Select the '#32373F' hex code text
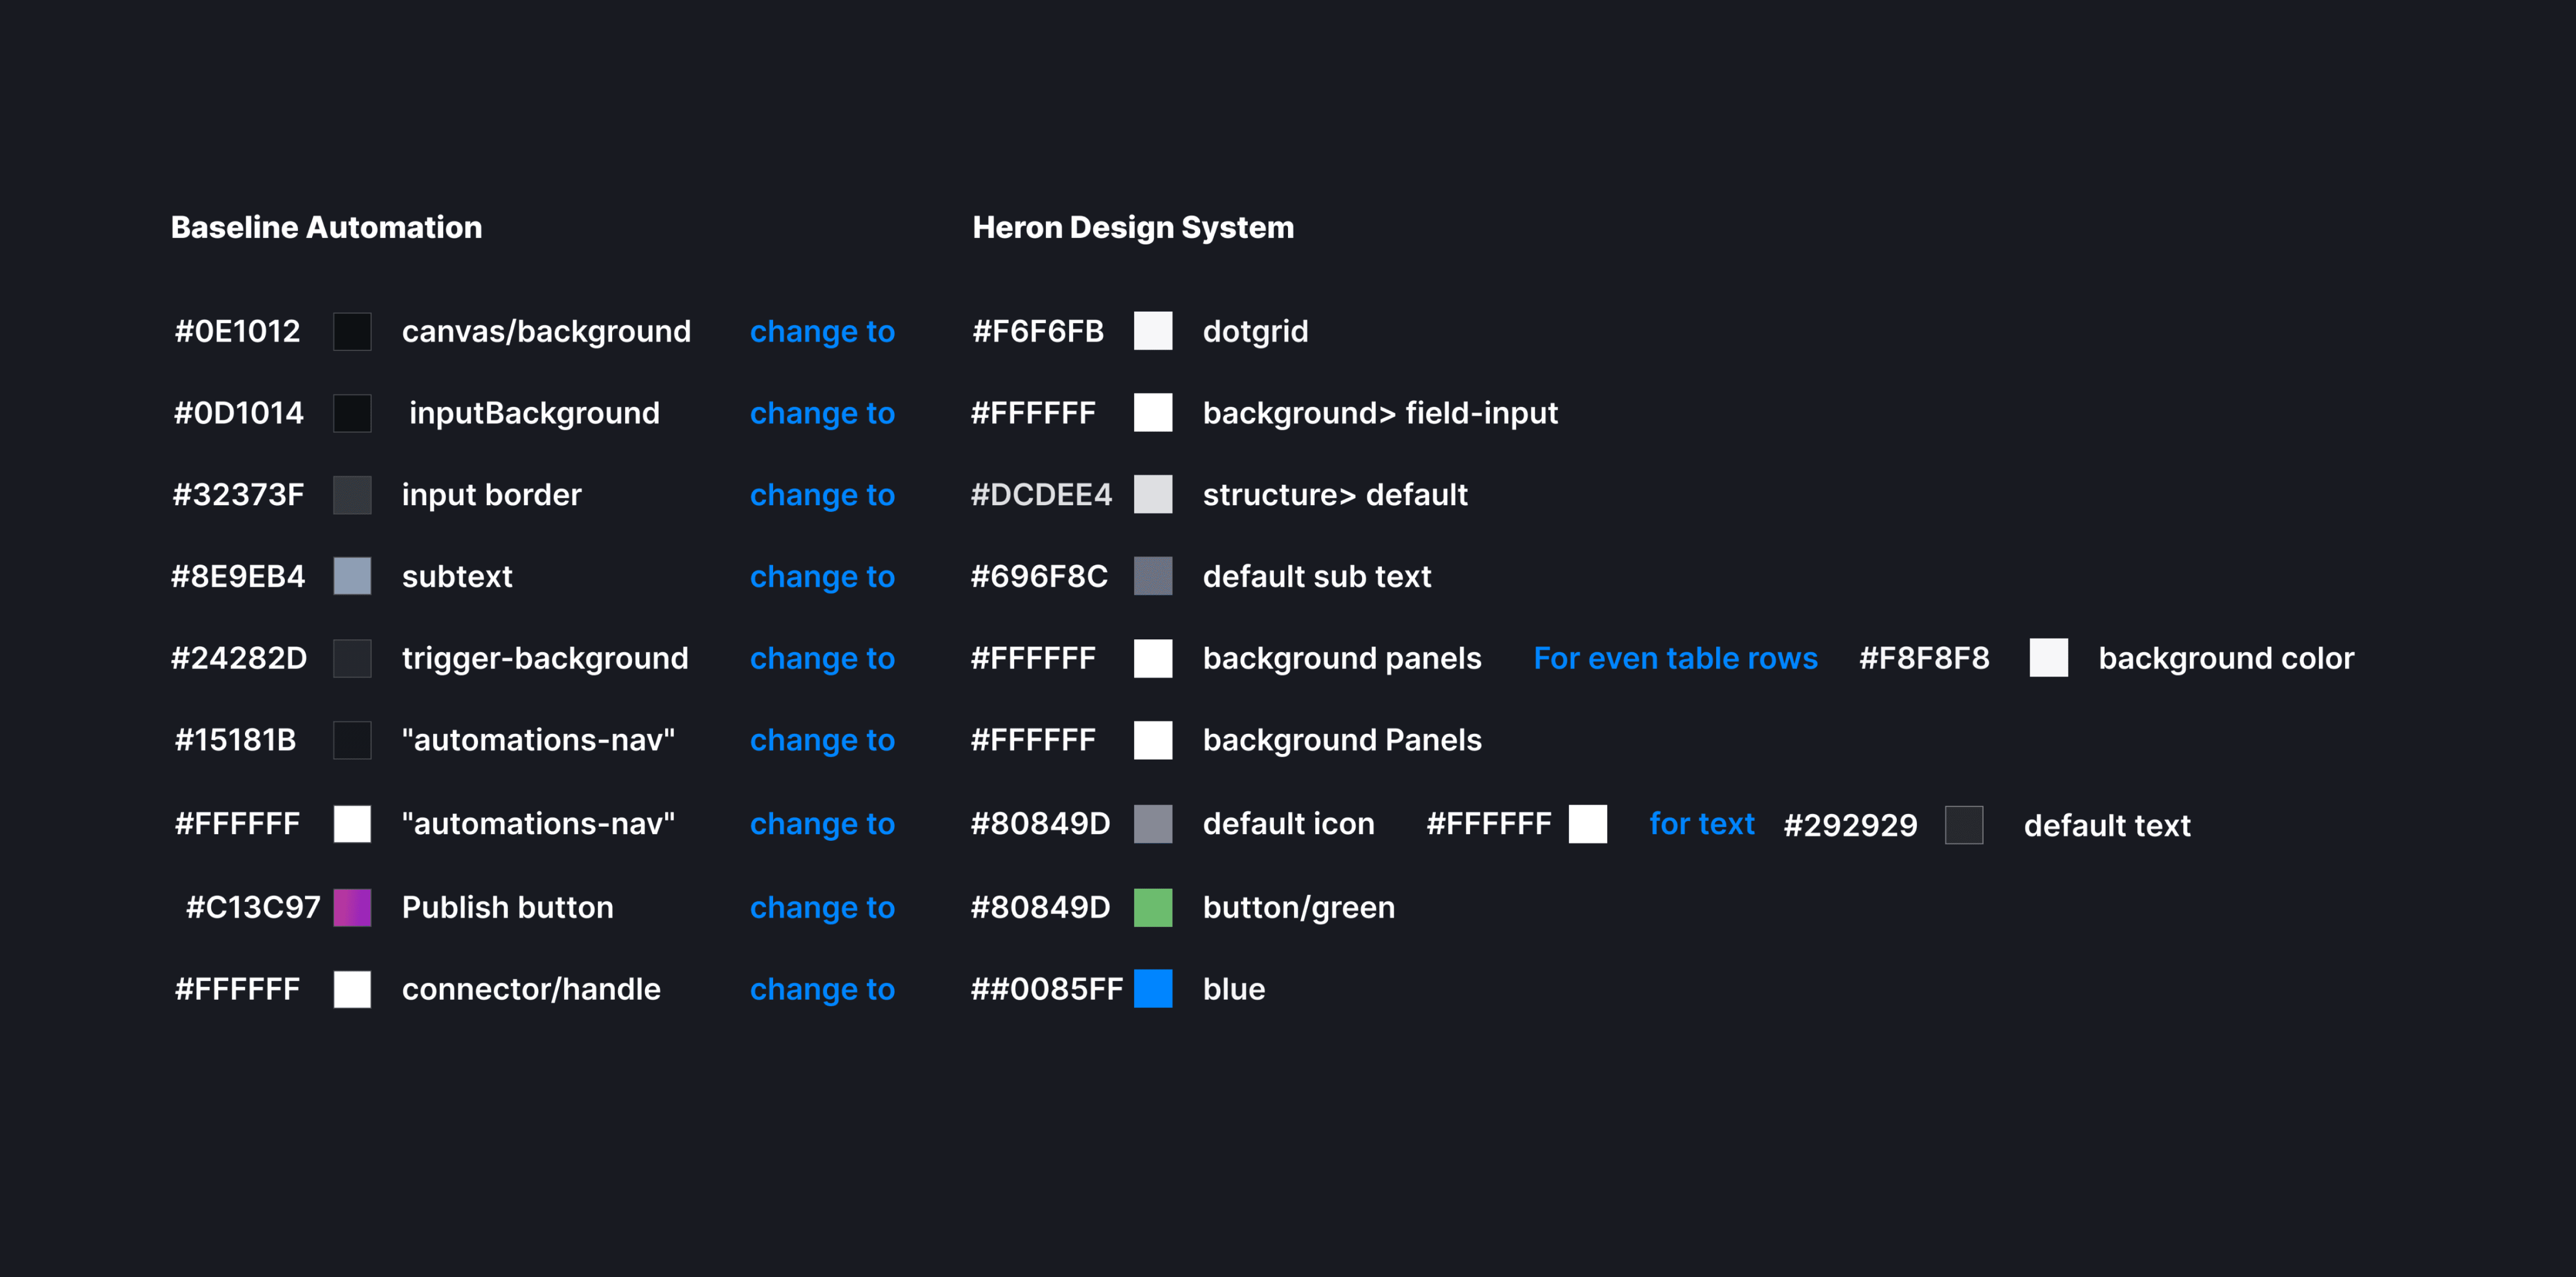2576x1277 pixels. [238, 494]
